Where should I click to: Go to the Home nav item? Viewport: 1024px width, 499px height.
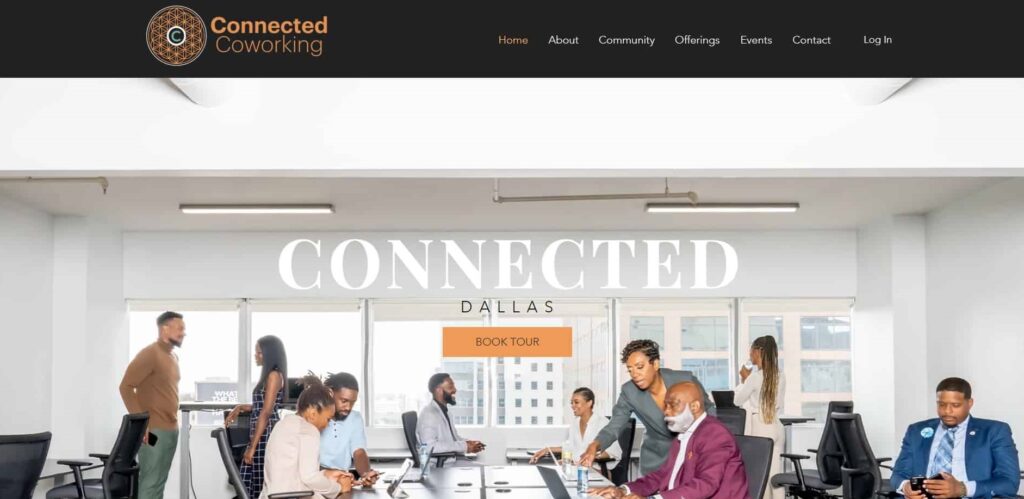pos(513,40)
